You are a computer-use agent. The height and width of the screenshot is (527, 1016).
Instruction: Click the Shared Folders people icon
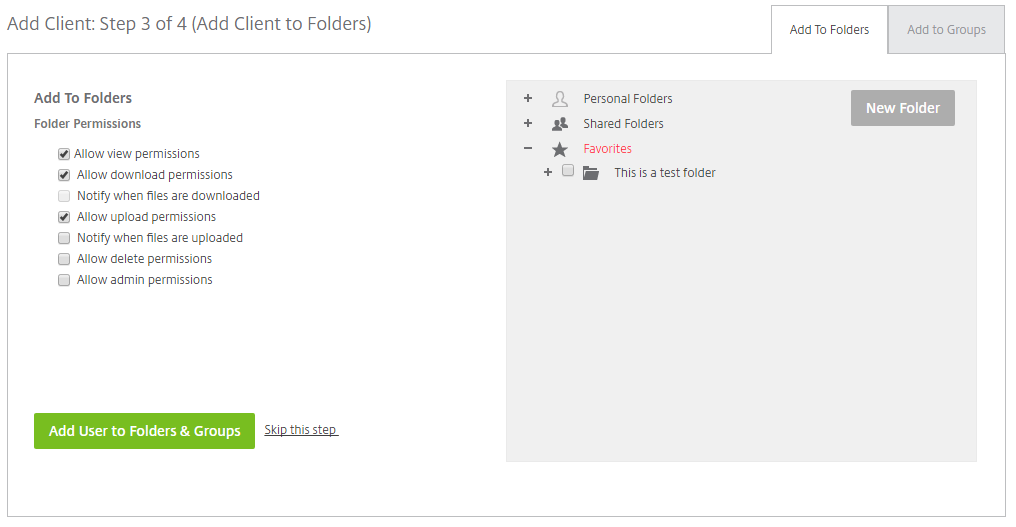coord(560,124)
